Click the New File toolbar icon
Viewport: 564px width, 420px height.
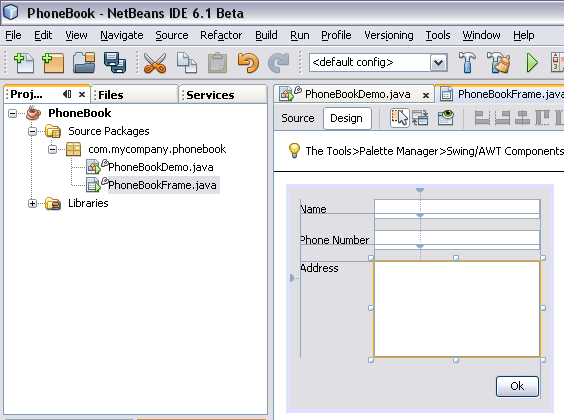[x=24, y=63]
